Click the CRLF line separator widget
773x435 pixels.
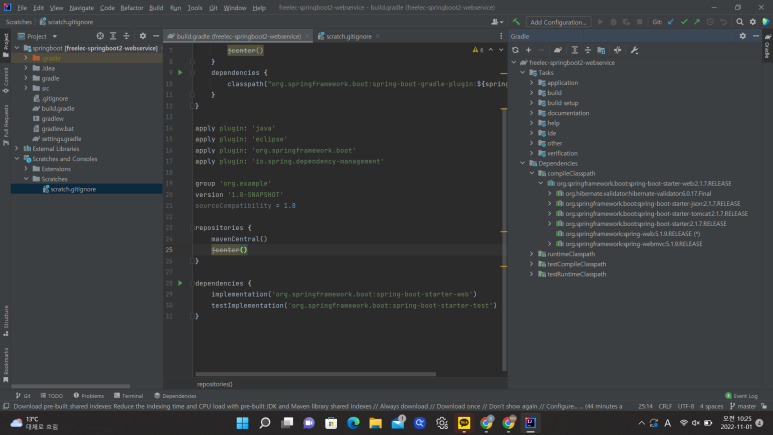pos(665,406)
